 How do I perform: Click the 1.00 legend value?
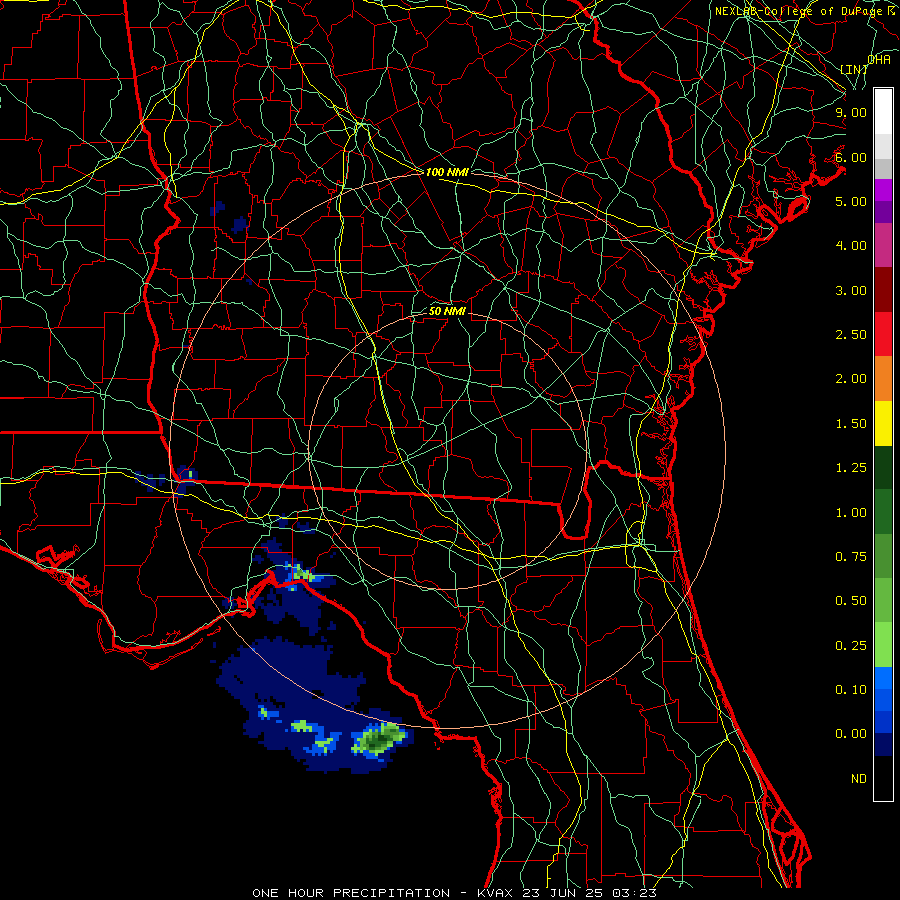pyautogui.click(x=851, y=513)
